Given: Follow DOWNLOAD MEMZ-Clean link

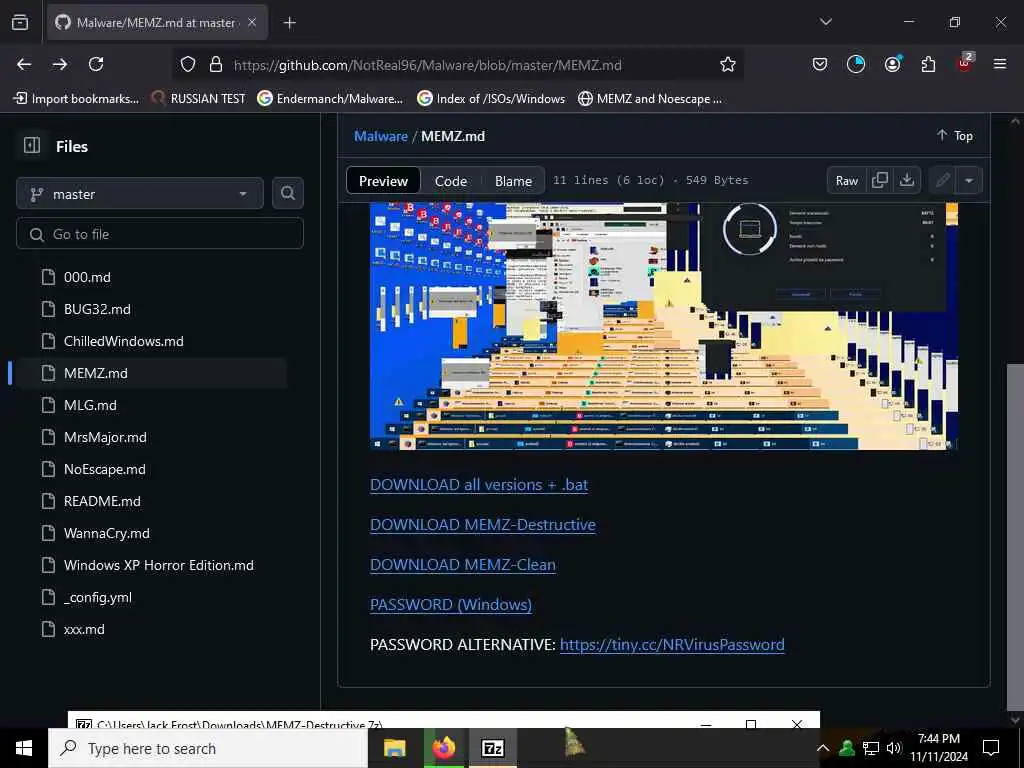Looking at the screenshot, I should point(462,564).
